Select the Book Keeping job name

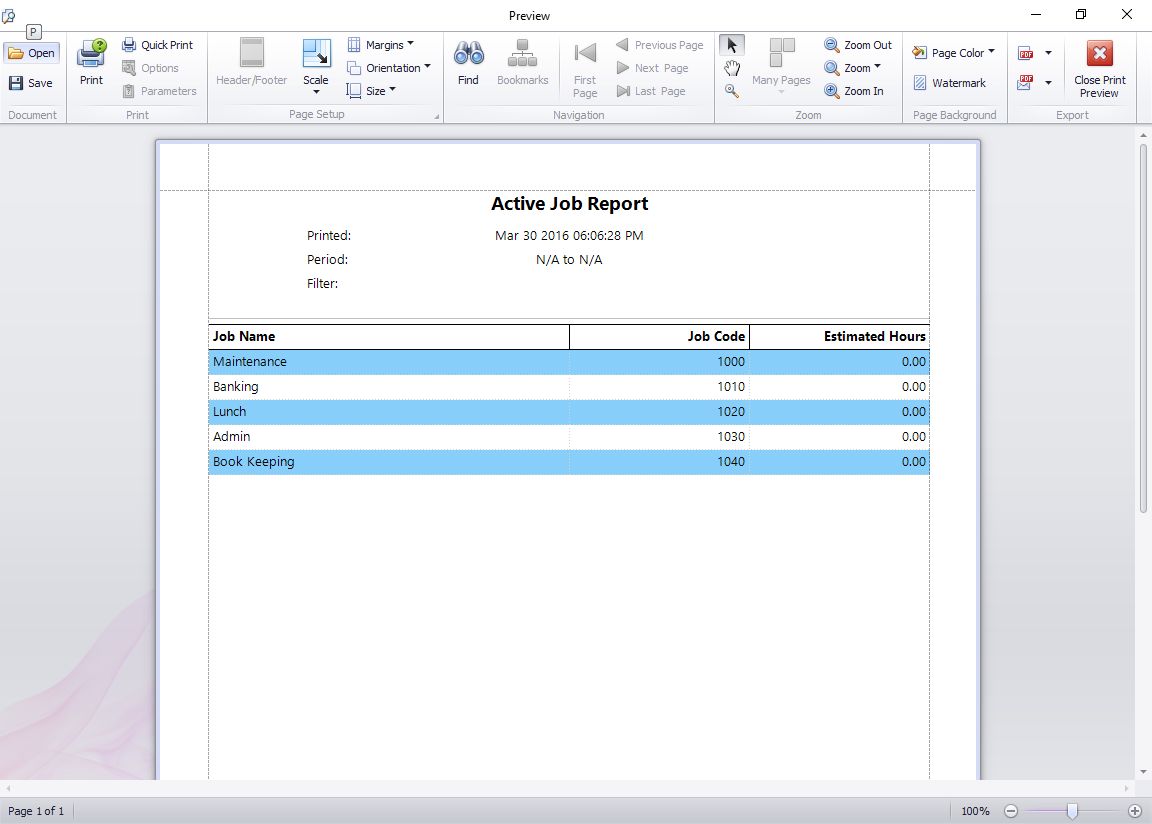point(253,462)
